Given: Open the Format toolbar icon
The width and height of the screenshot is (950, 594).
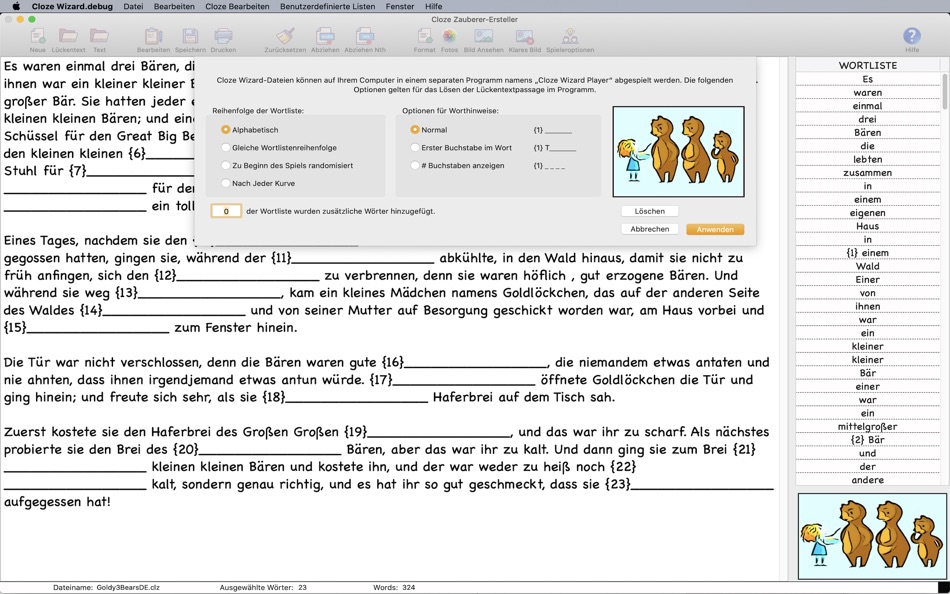Looking at the screenshot, I should pyautogui.click(x=424, y=36).
